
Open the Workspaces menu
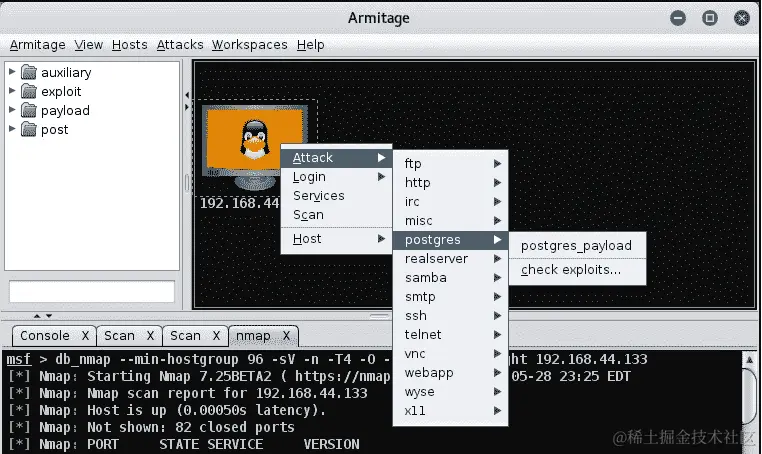(x=250, y=45)
